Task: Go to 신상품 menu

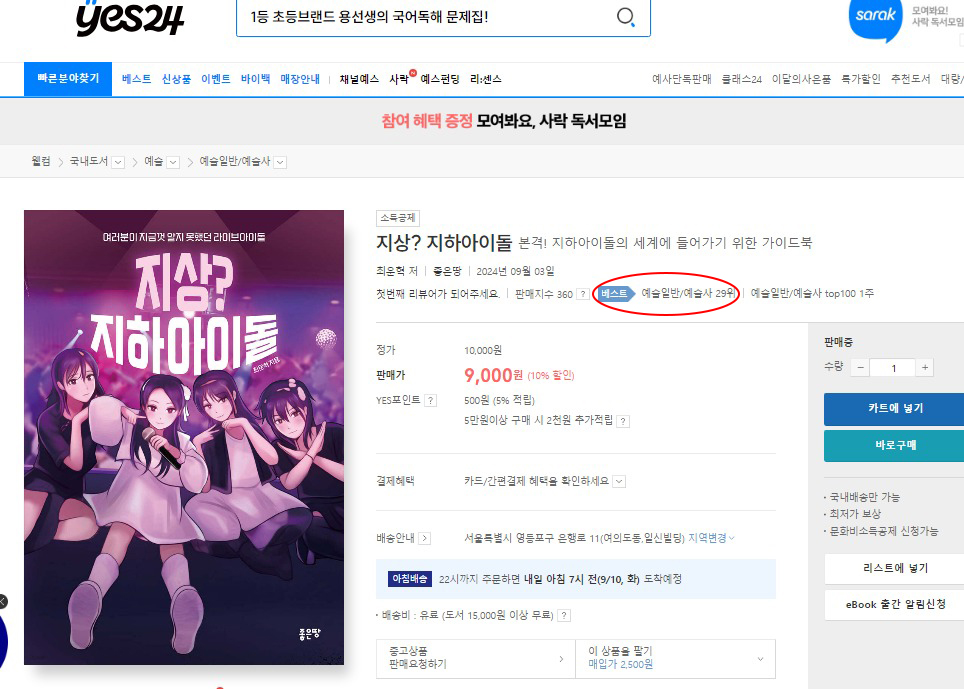Action: point(176,79)
